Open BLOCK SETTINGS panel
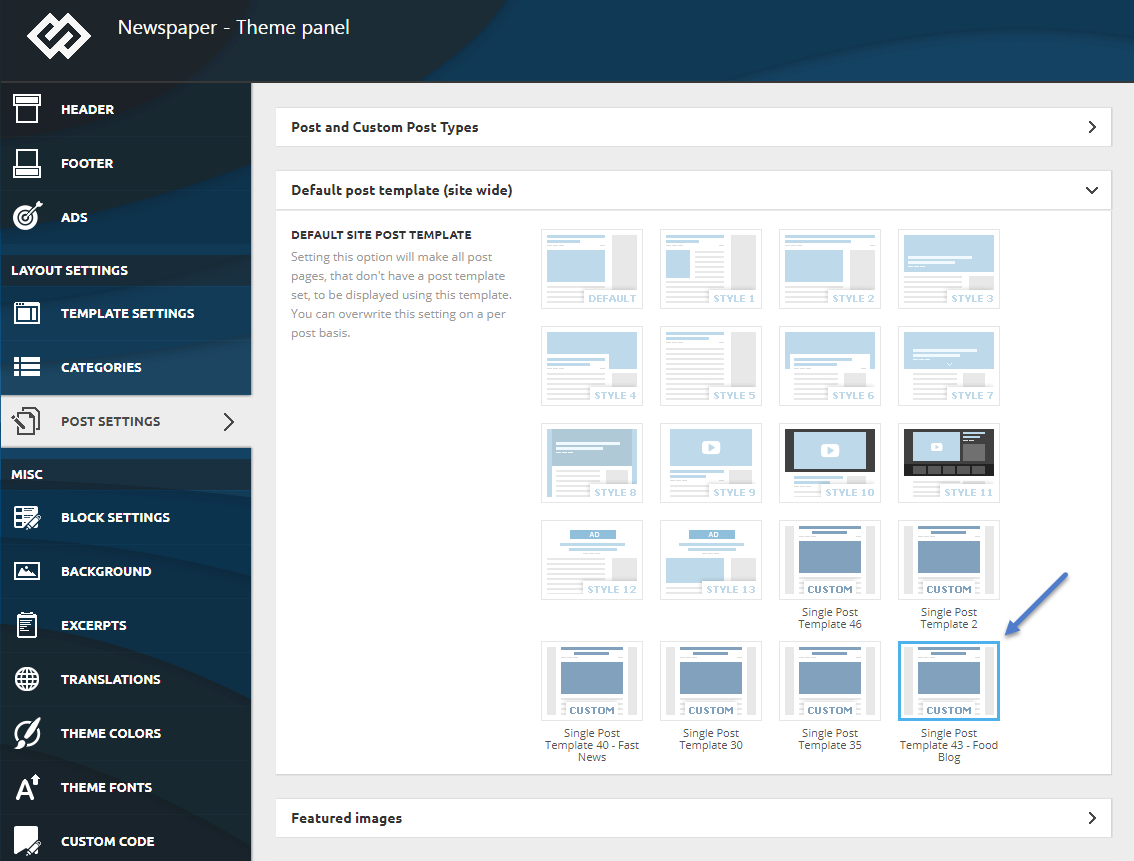This screenshot has height=861, width=1134. 126,518
